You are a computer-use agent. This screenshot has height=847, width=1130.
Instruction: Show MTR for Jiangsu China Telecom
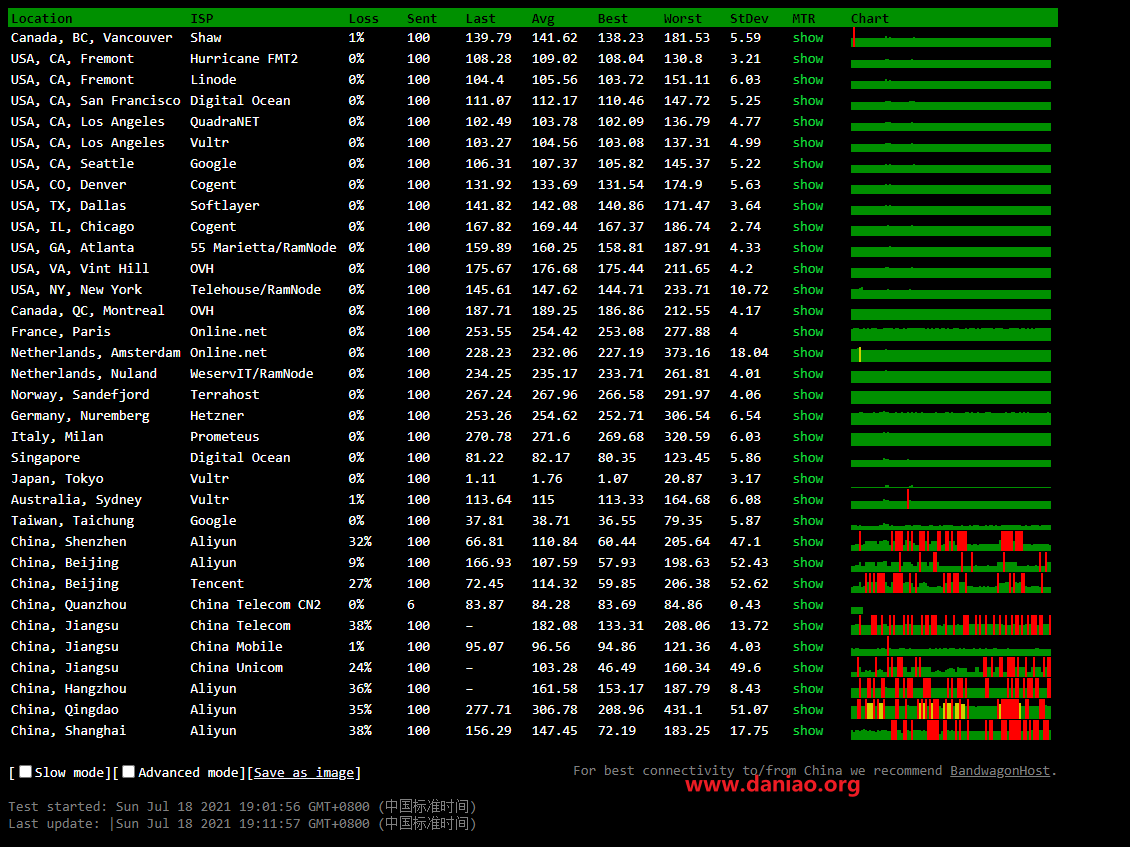(808, 625)
